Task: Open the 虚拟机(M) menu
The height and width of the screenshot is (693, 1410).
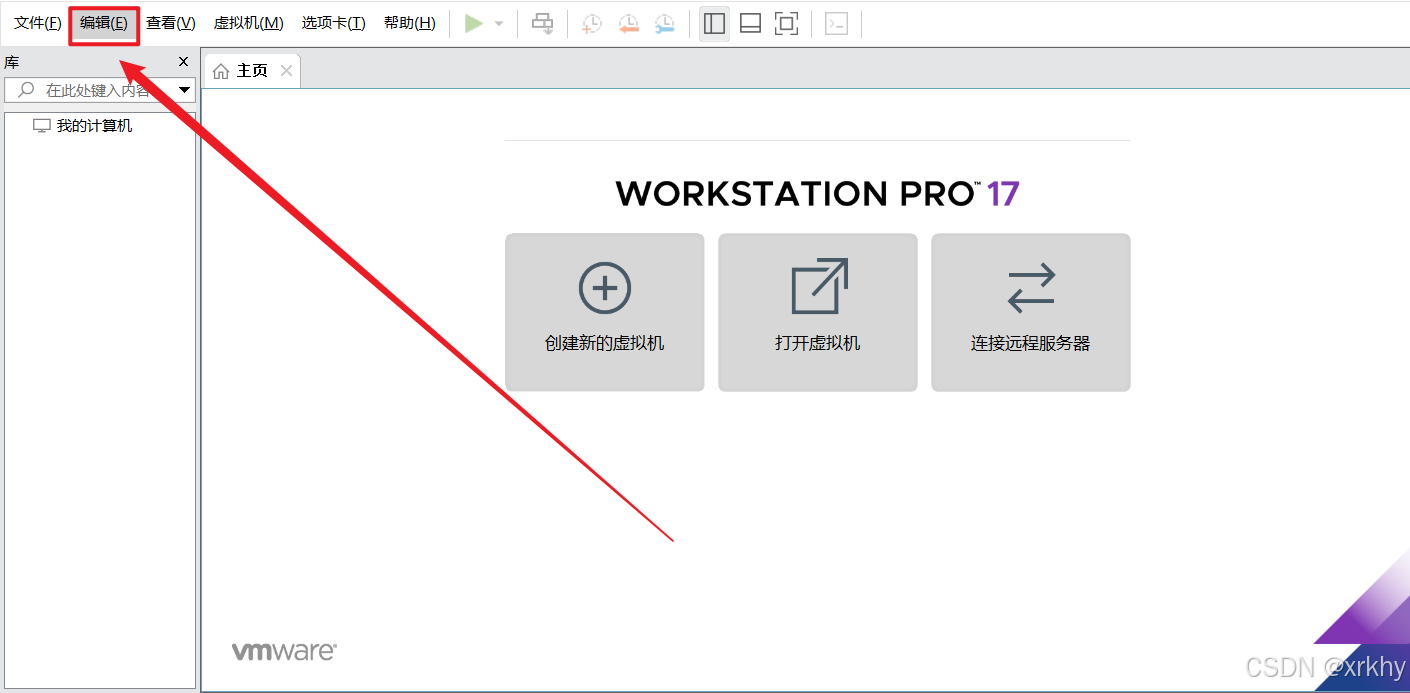Action: coord(249,23)
